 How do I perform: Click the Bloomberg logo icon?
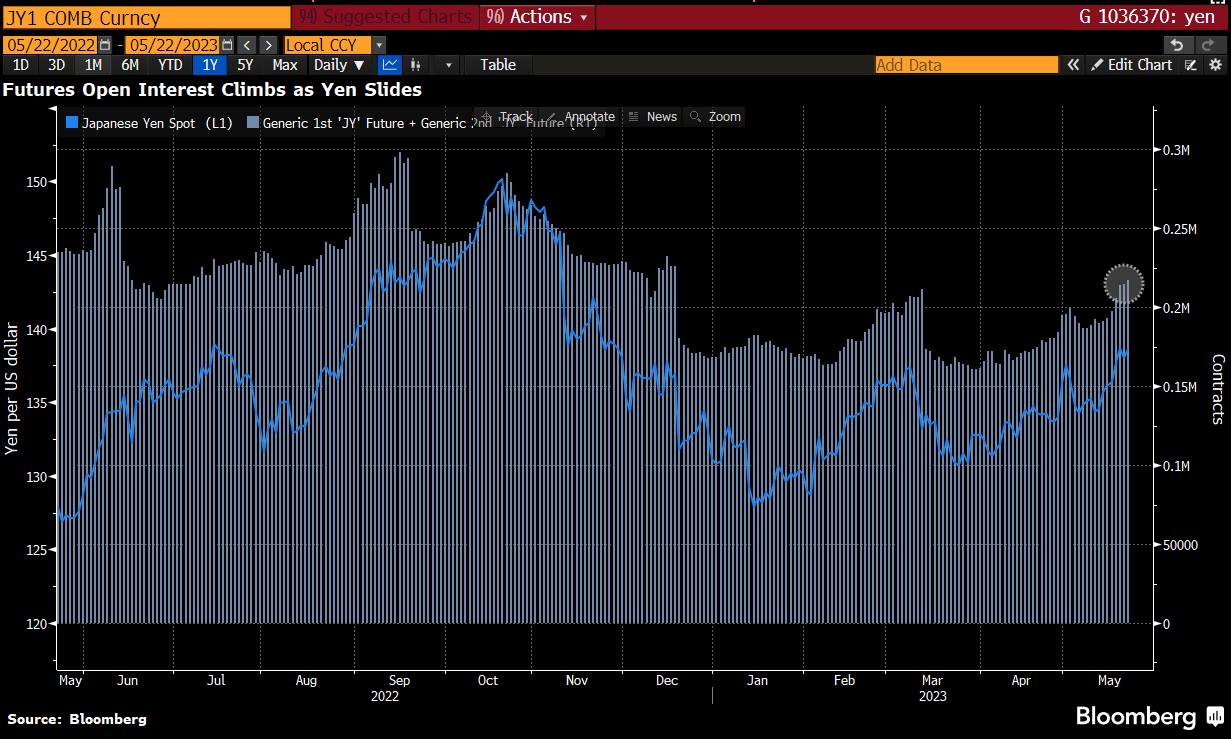[1215, 716]
